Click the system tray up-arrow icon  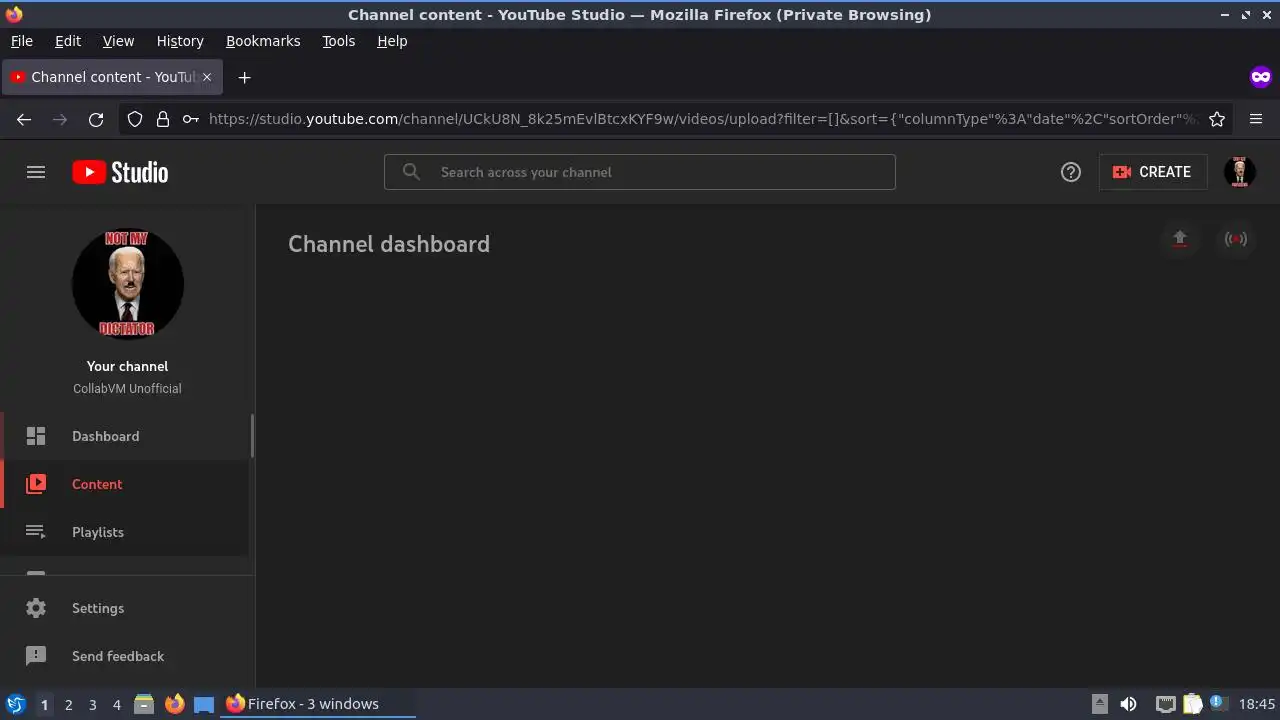click(1099, 704)
